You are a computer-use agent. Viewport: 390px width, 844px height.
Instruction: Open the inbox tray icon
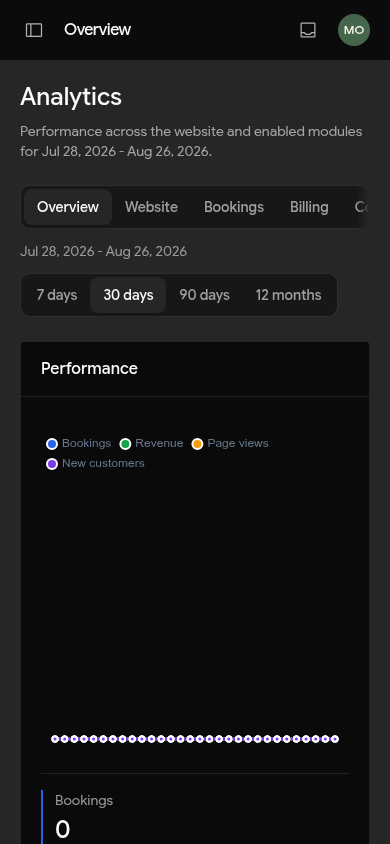[x=308, y=30]
